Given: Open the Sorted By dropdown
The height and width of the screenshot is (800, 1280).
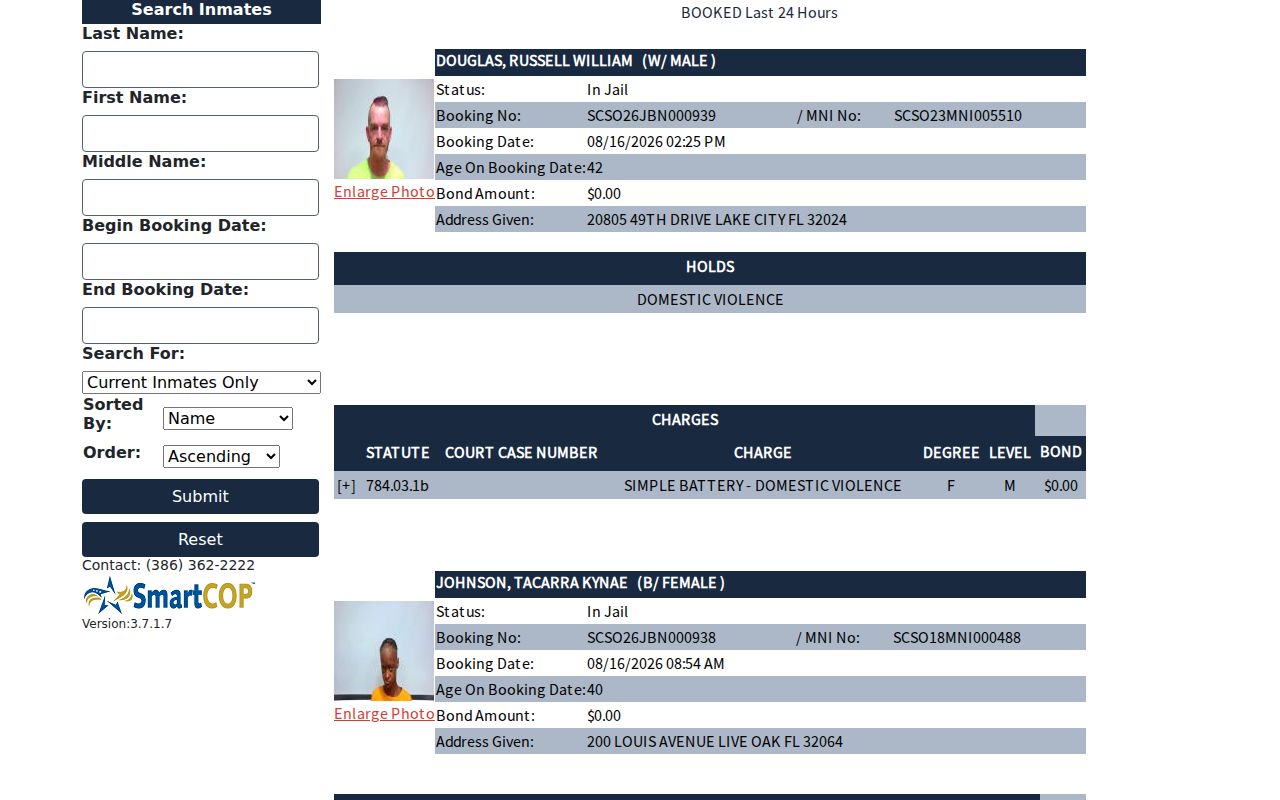Looking at the screenshot, I should pyautogui.click(x=228, y=418).
